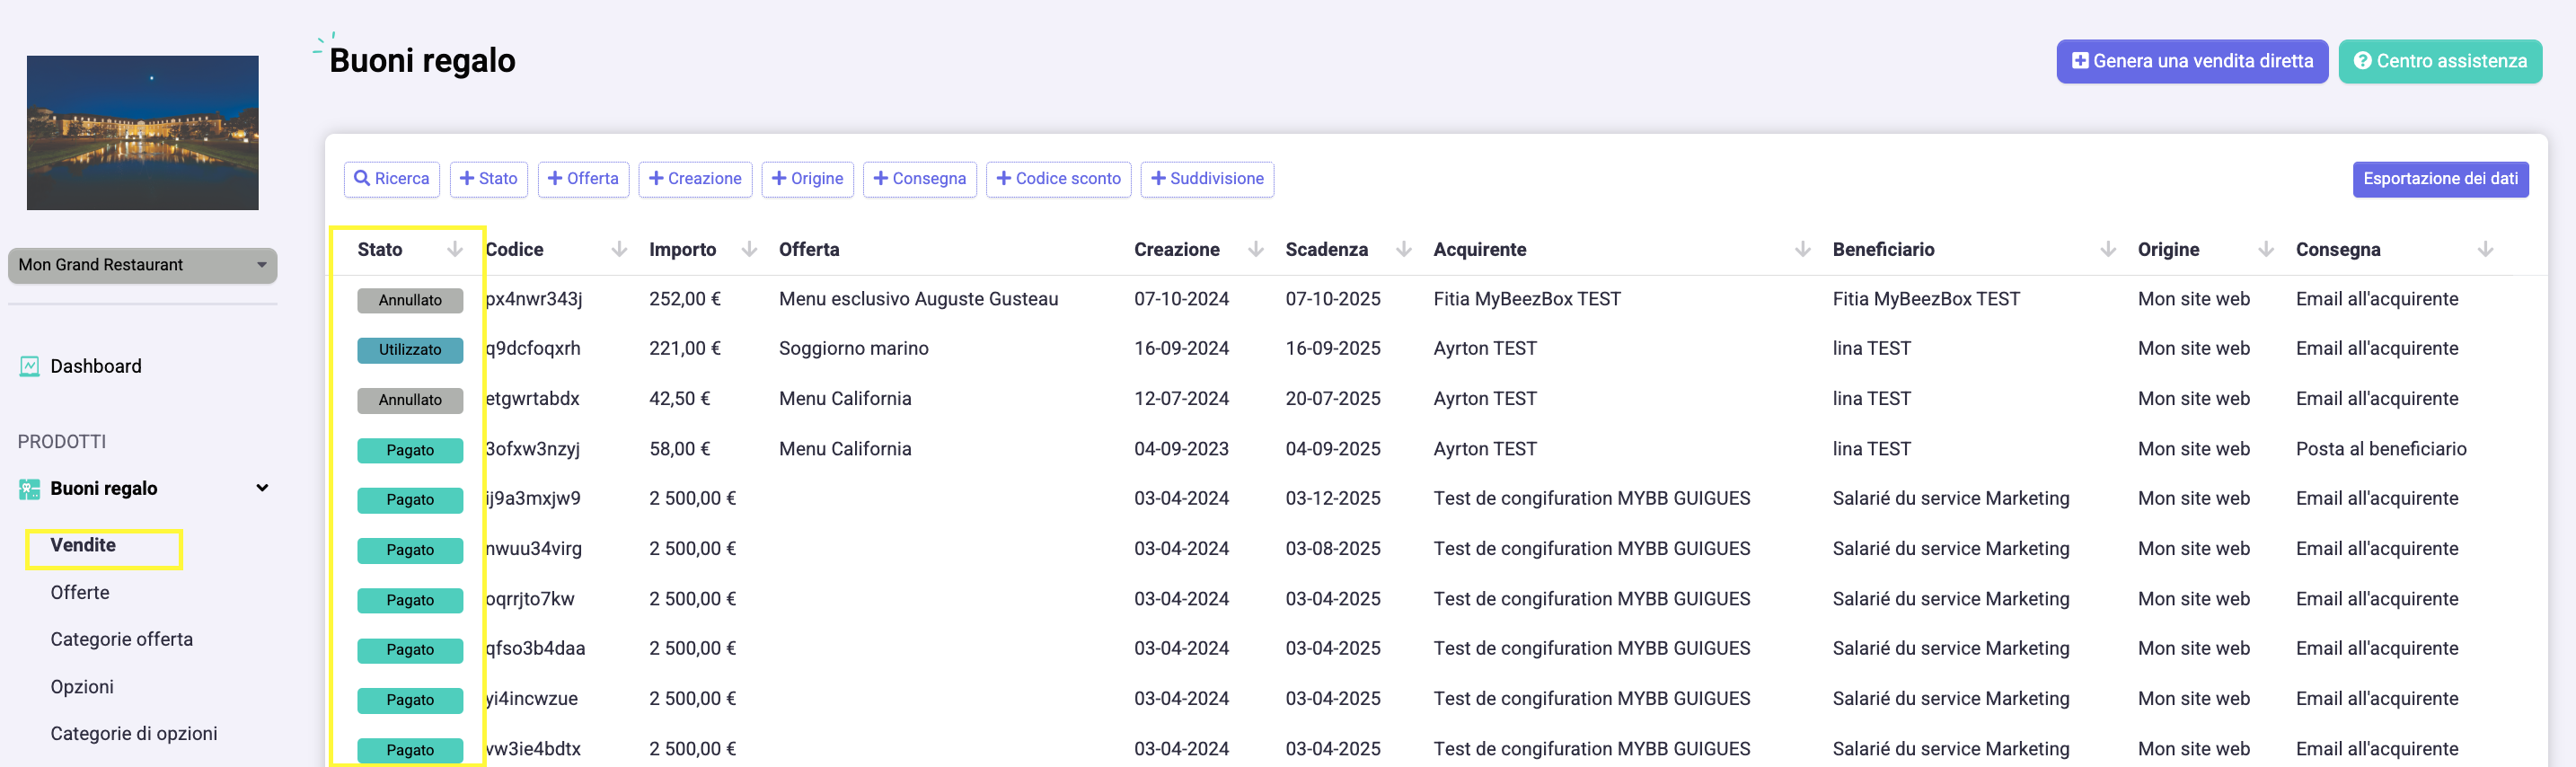Add a Codice sconto filter

pos(1058,179)
